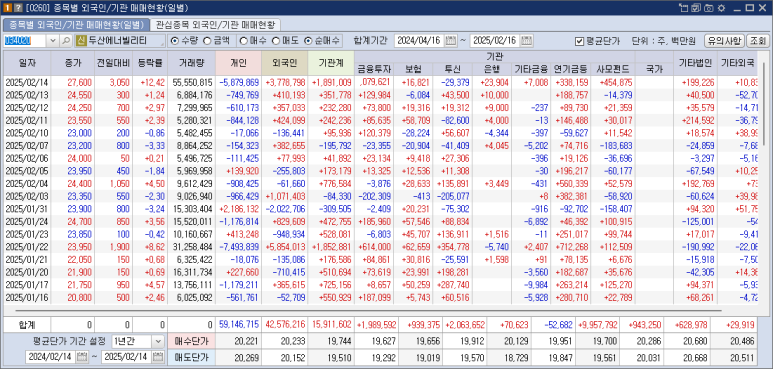The height and width of the screenshot is (369, 773).
Task: Click the 종가 column header
Action: pyautogui.click(x=73, y=63)
